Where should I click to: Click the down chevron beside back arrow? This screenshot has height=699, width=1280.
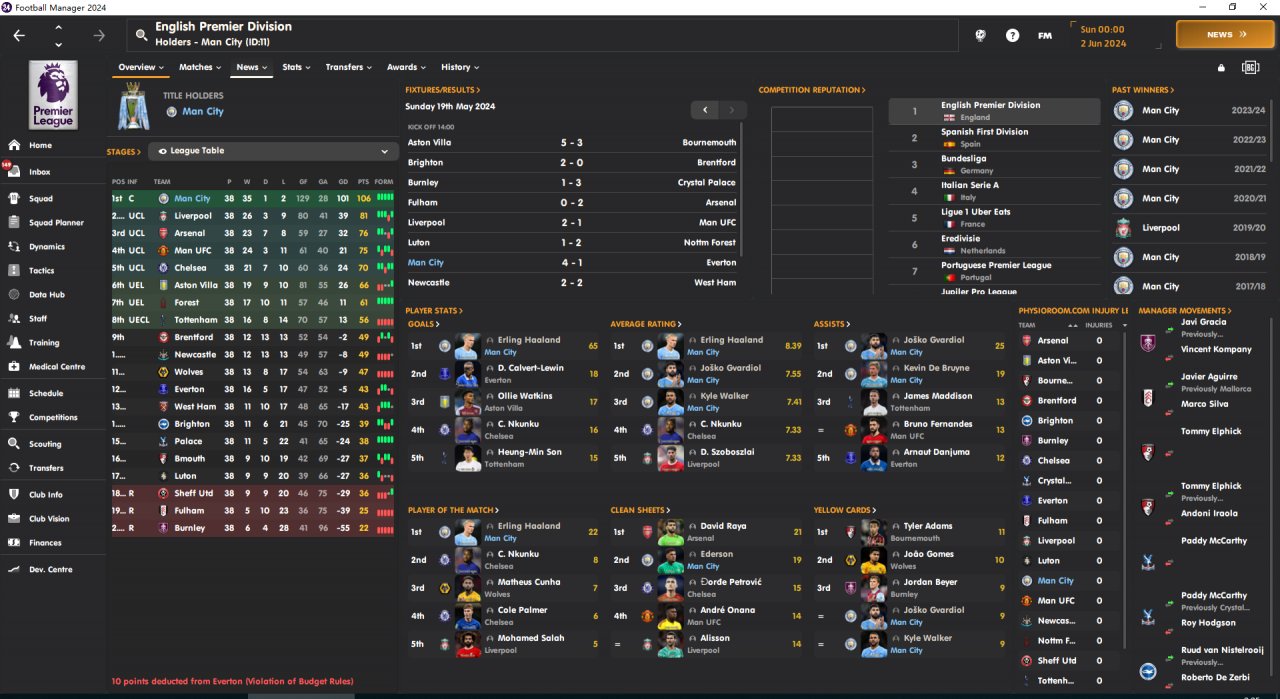(x=58, y=44)
